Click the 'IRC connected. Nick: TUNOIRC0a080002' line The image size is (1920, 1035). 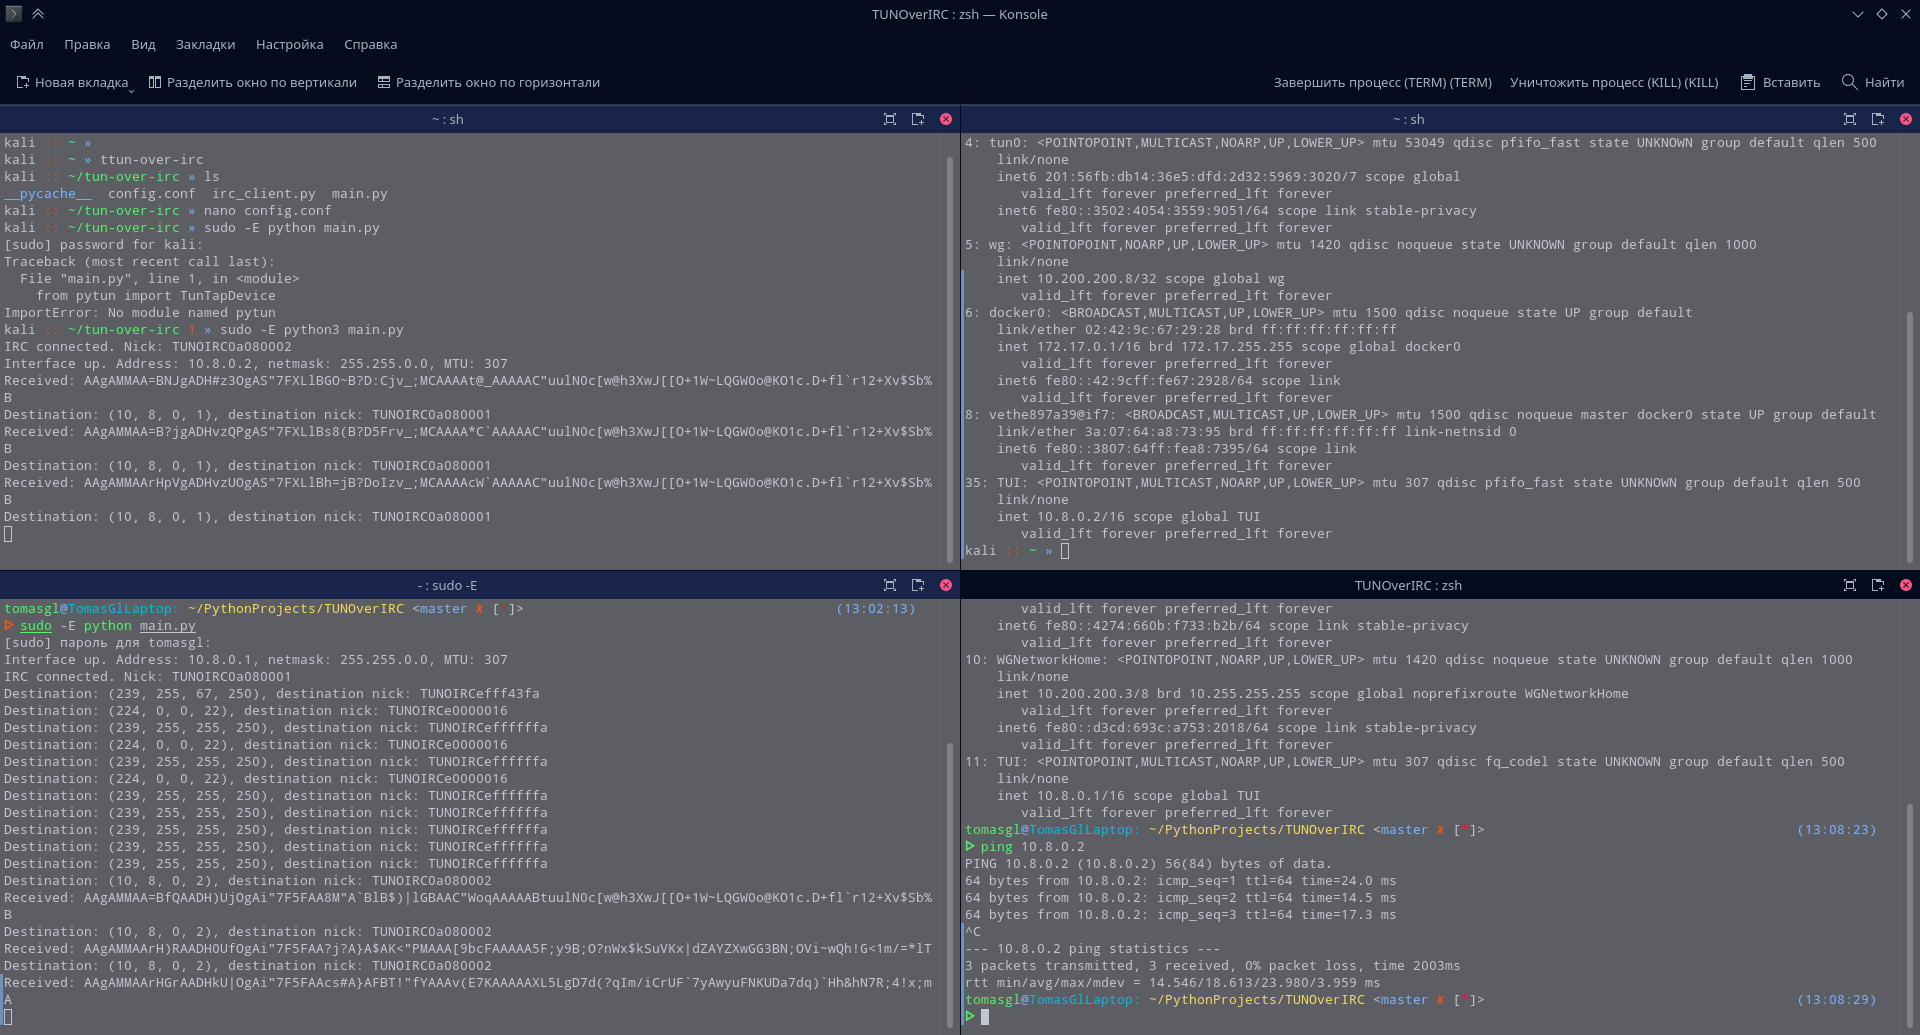point(148,347)
